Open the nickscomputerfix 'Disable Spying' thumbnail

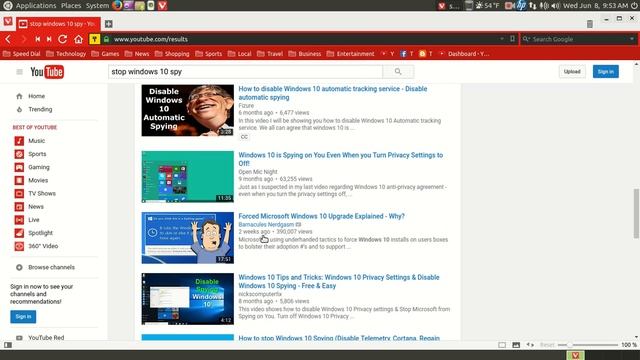(x=187, y=299)
